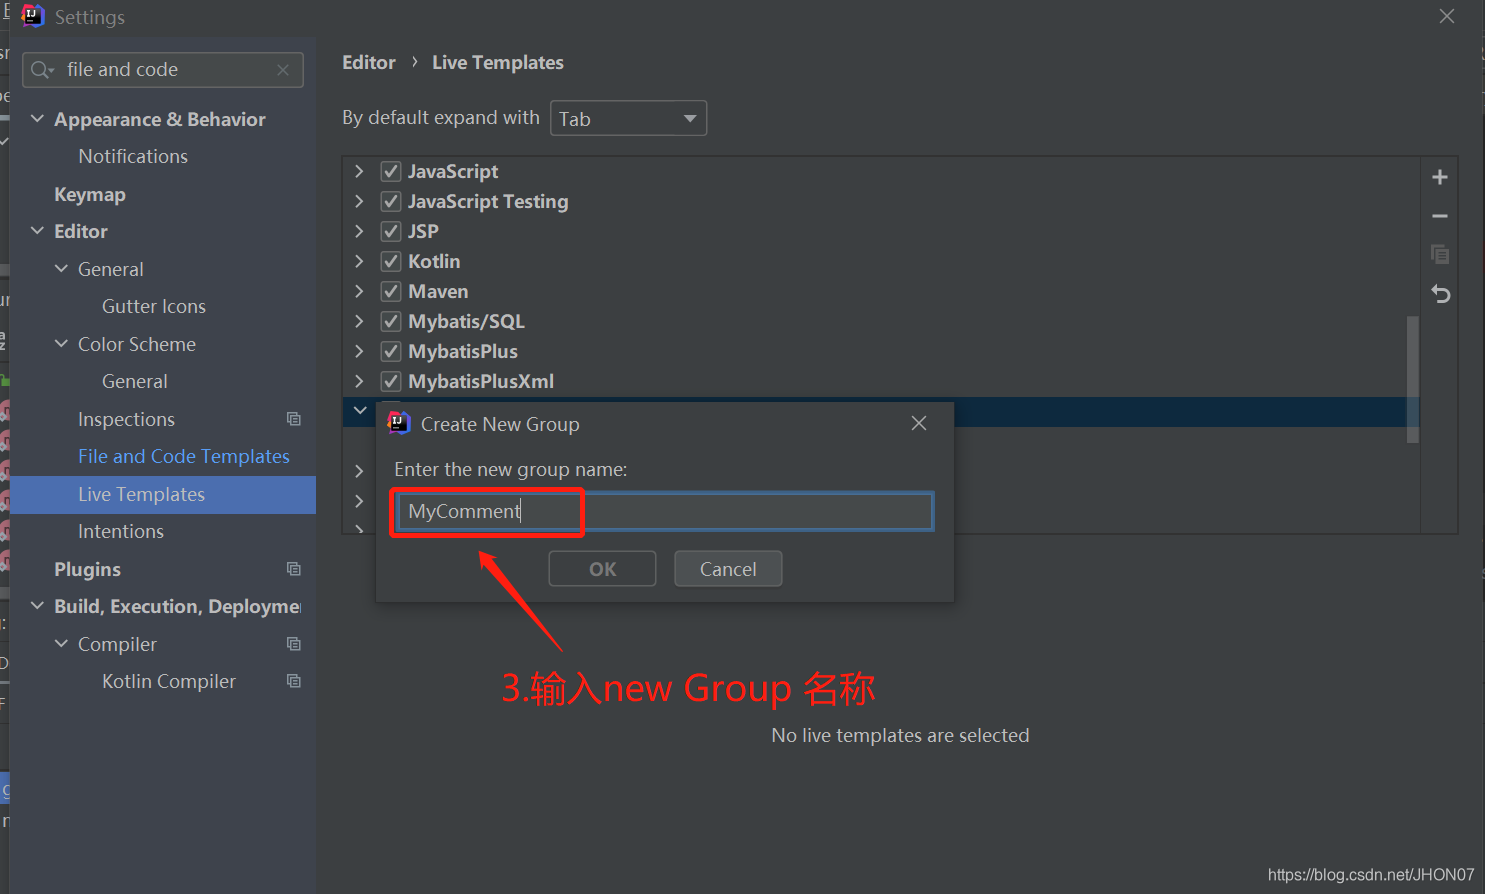Expand the MybatisPlus template group
The width and height of the screenshot is (1485, 894).
pyautogui.click(x=360, y=351)
